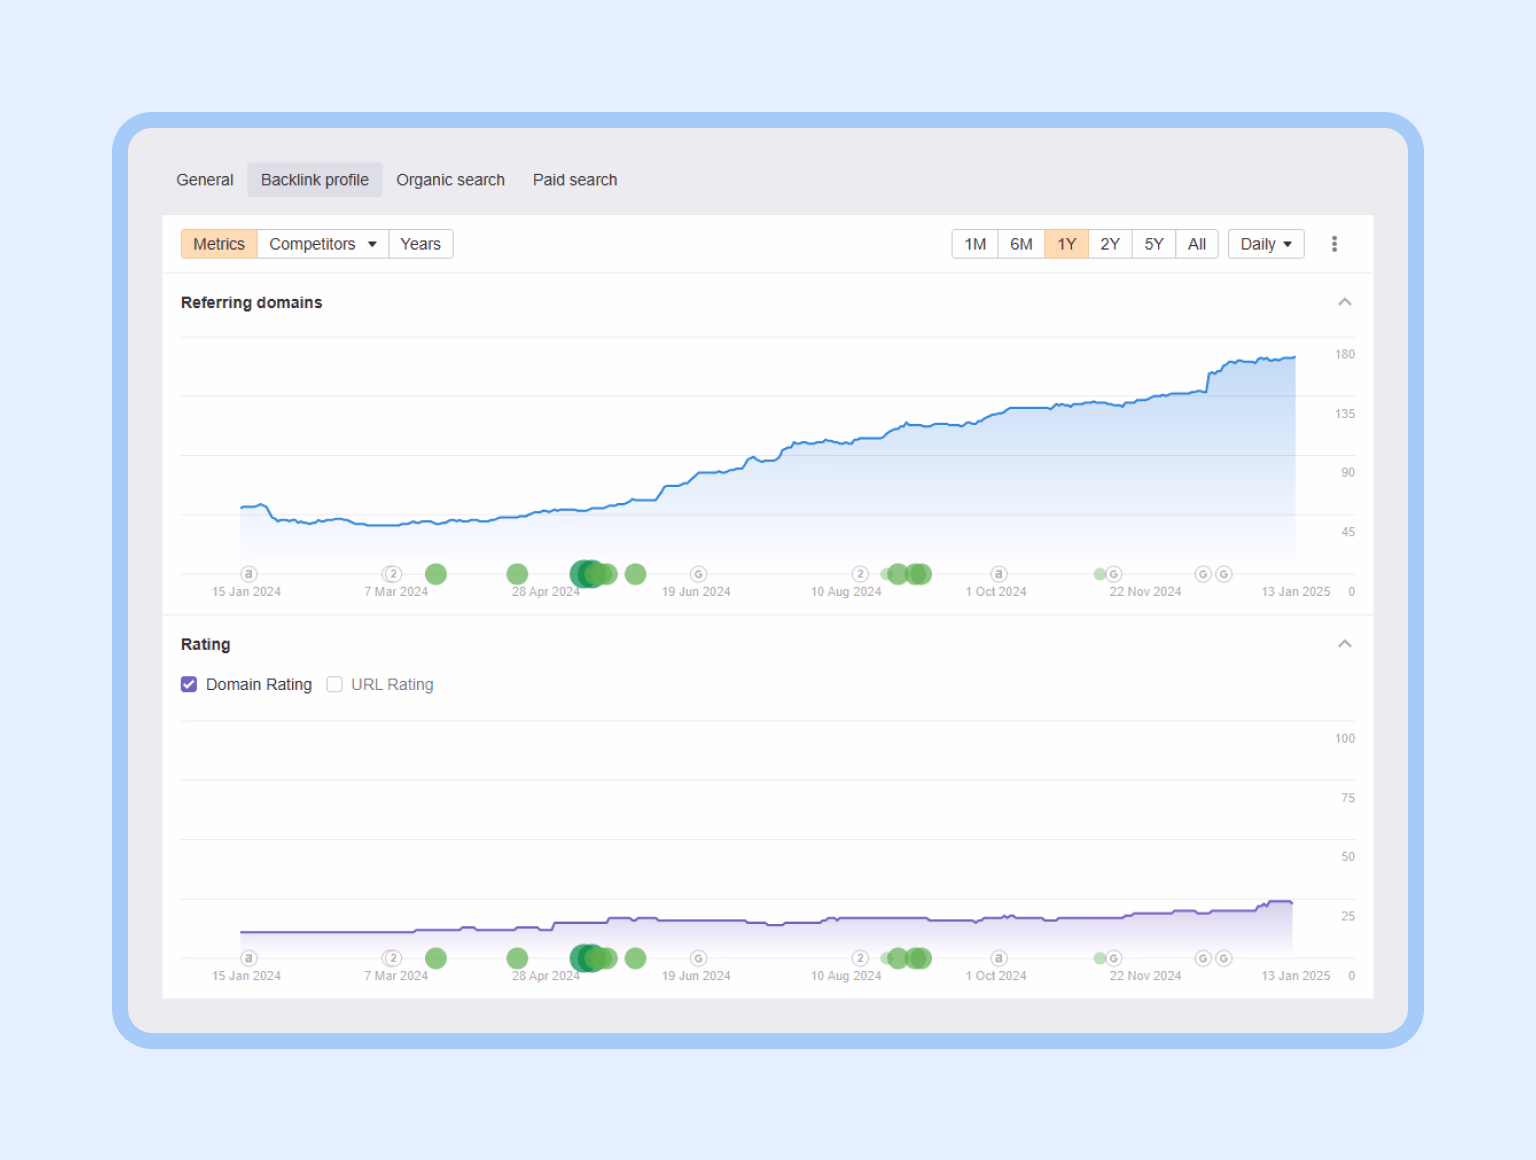Viewport: 1536px width, 1160px height.
Task: Go to the Paid search tab
Action: pos(575,180)
